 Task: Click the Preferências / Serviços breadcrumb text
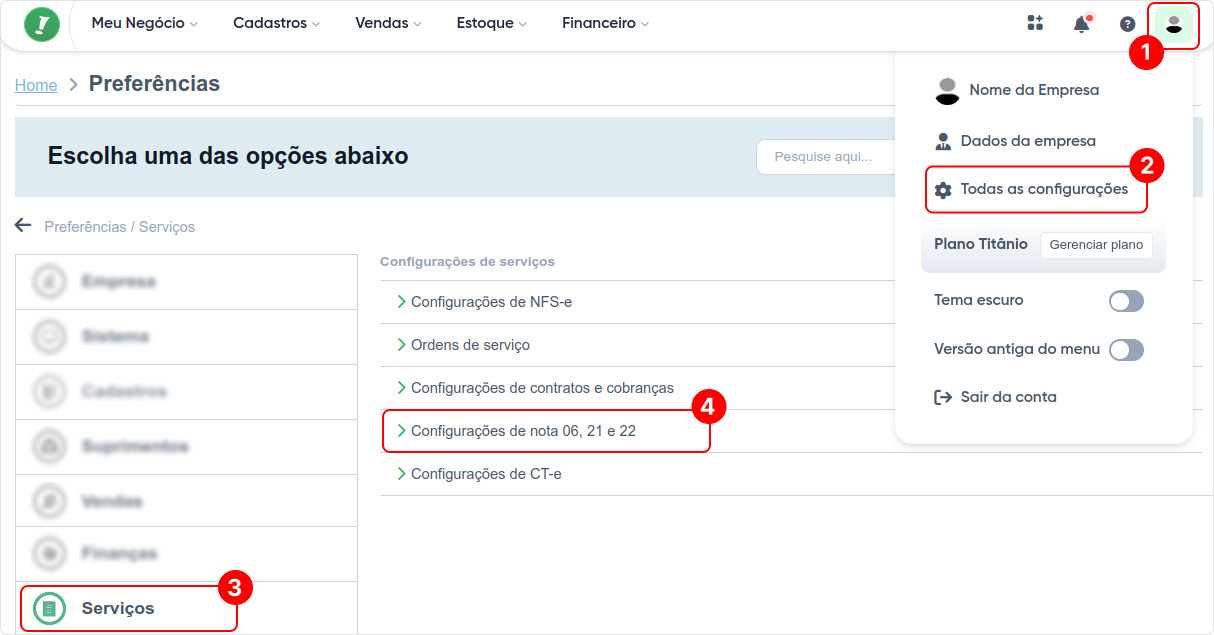click(x=120, y=227)
